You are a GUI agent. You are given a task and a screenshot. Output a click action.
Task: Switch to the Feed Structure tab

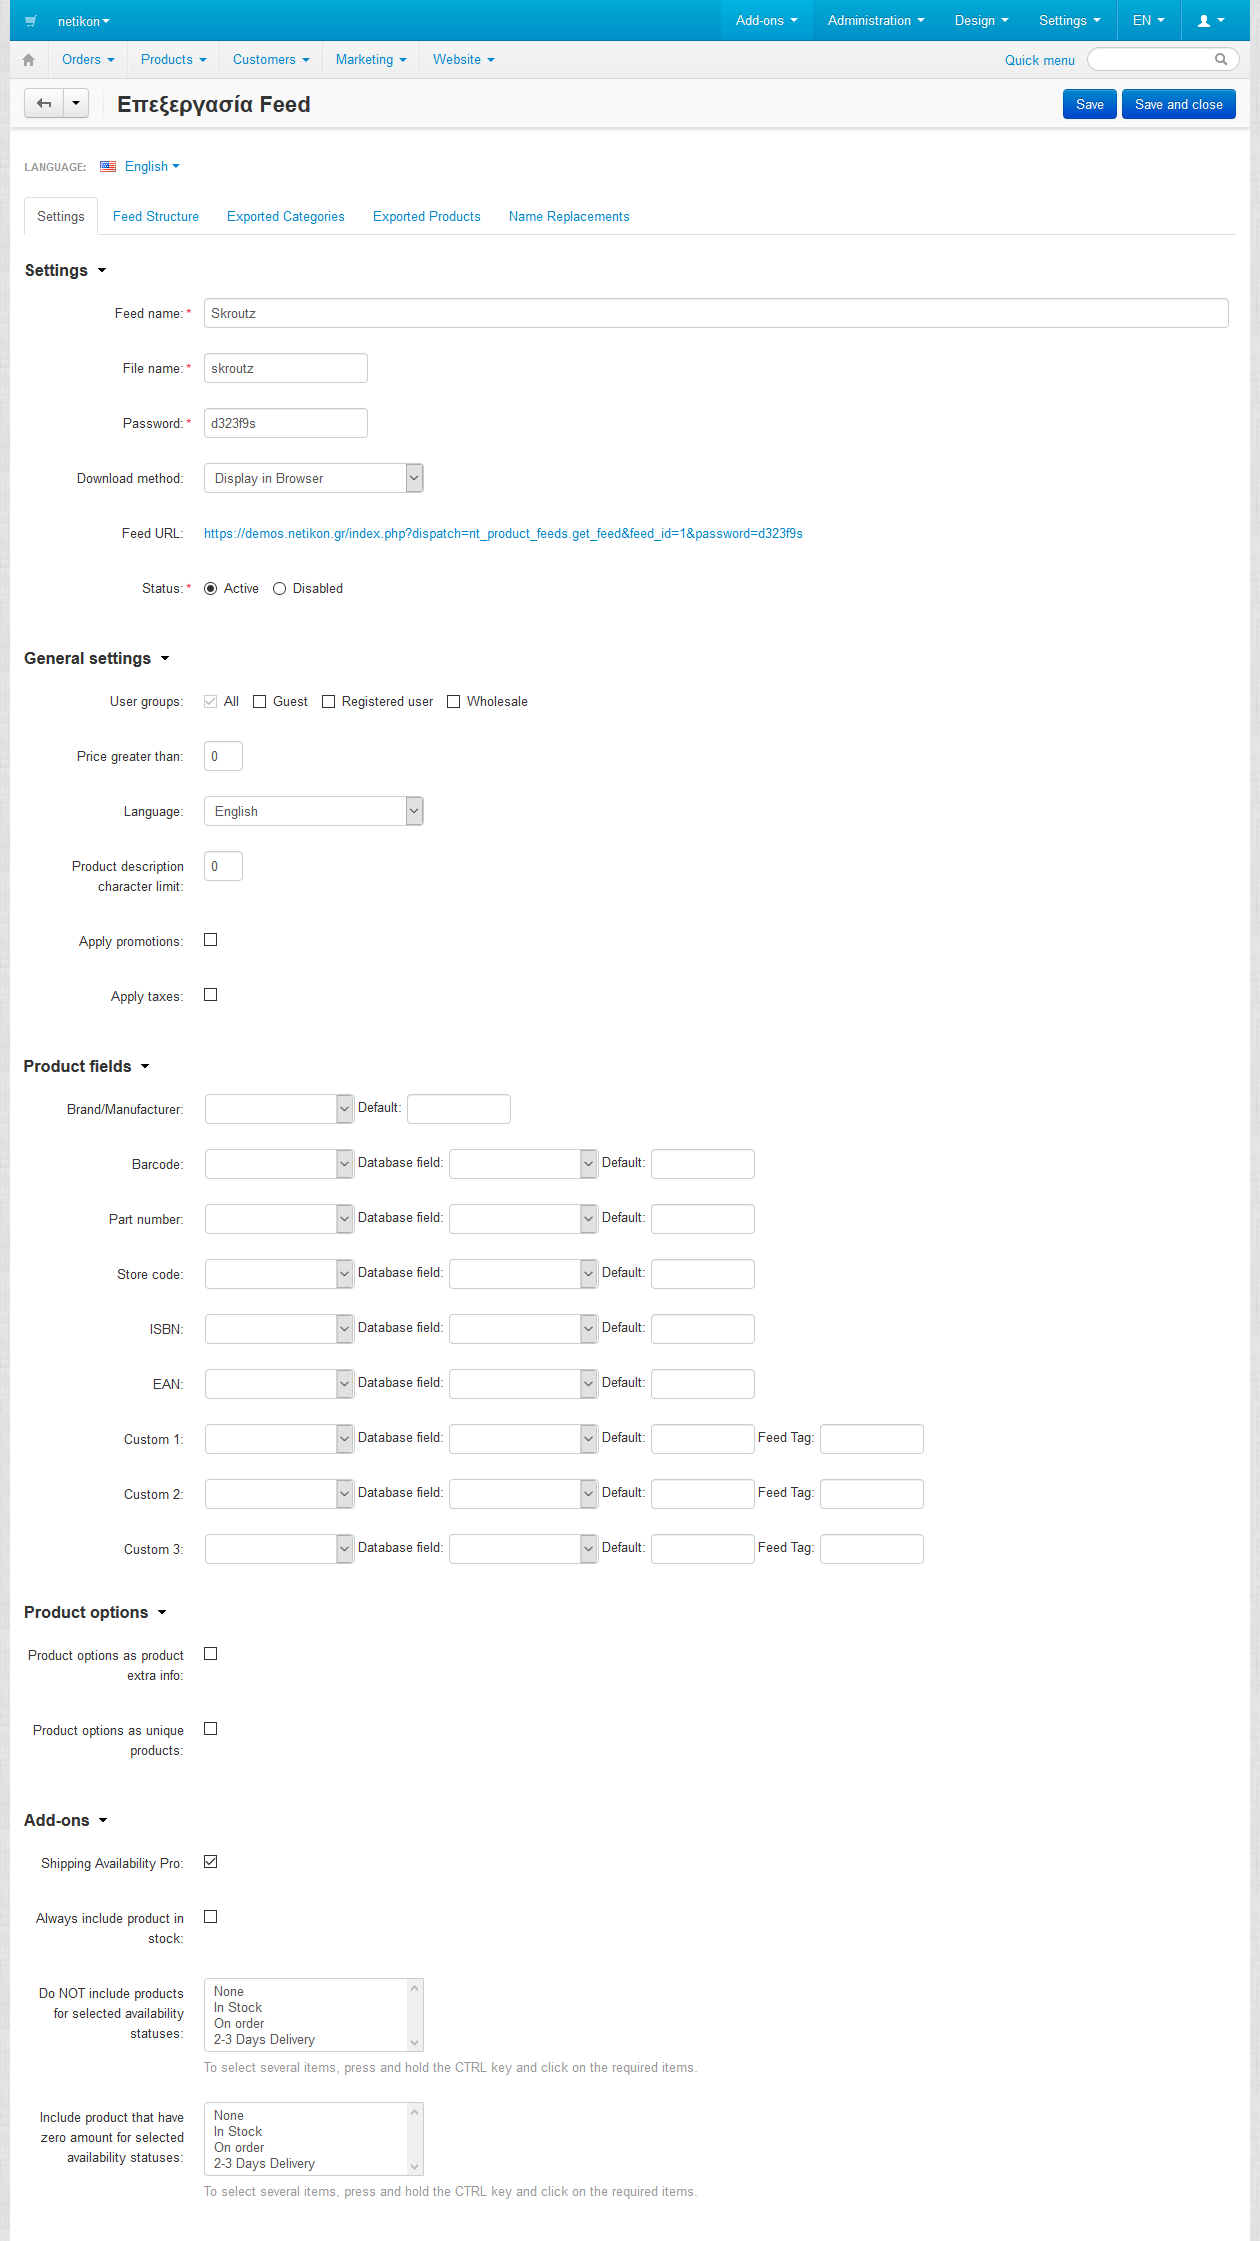pos(156,217)
